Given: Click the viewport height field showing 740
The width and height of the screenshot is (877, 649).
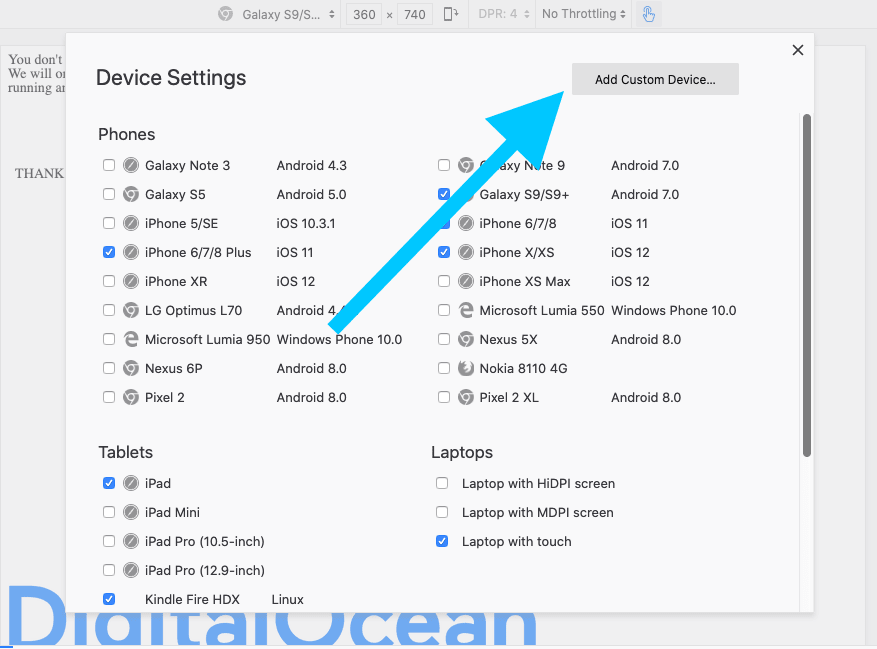Looking at the screenshot, I should pos(414,15).
